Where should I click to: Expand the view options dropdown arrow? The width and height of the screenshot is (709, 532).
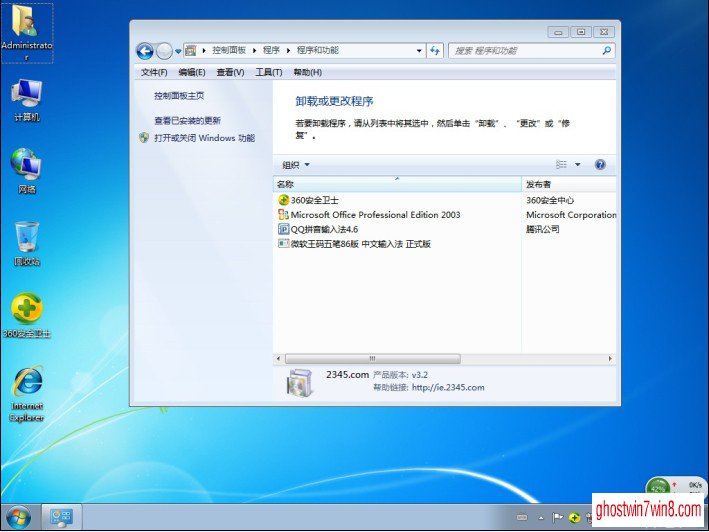(x=578, y=165)
